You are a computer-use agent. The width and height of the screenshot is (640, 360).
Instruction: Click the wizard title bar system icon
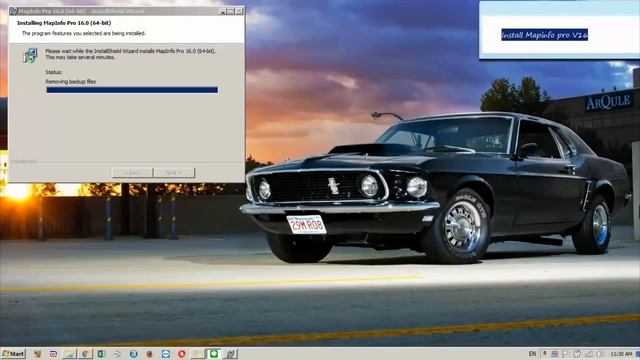(13, 11)
